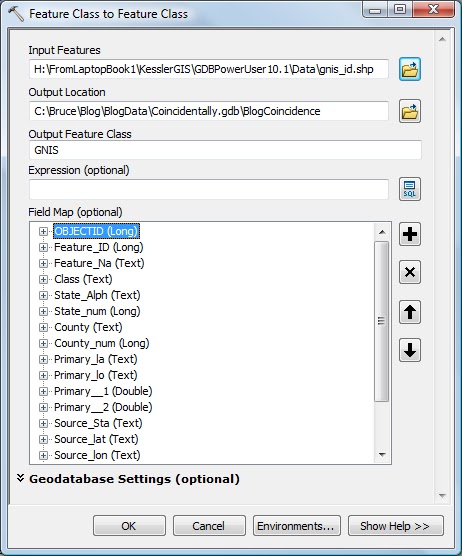The image size is (462, 556).
Task: Expand the Primary_lo (Text) field node
Action: click(43, 375)
